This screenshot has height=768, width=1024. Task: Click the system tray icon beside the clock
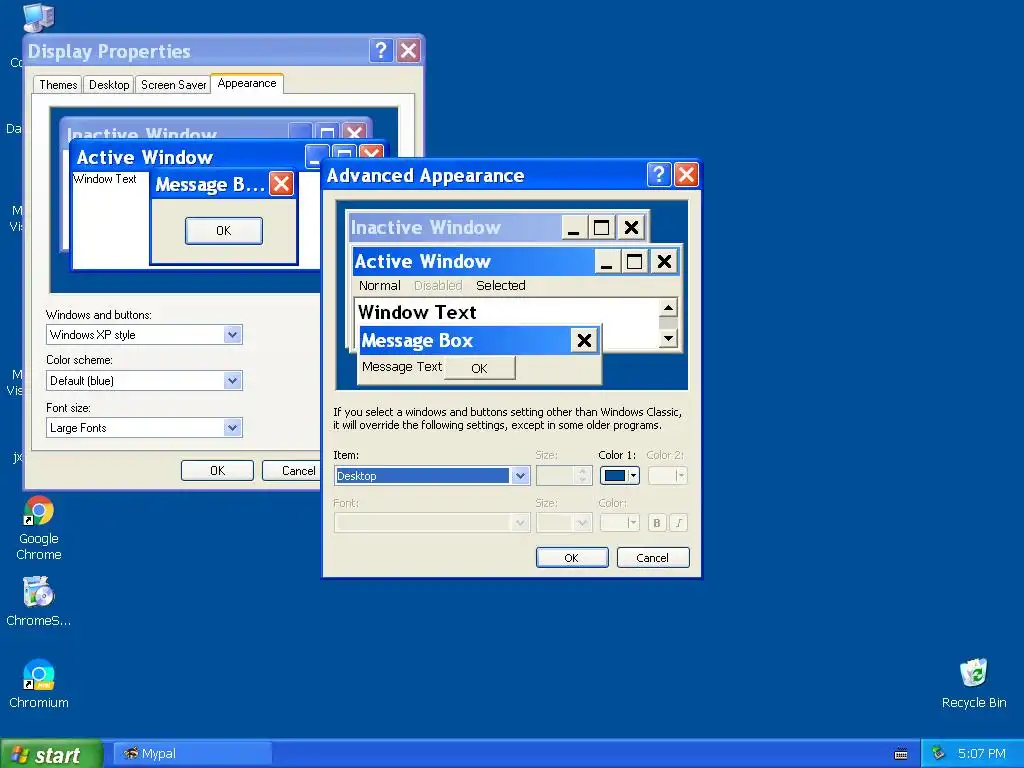click(938, 753)
